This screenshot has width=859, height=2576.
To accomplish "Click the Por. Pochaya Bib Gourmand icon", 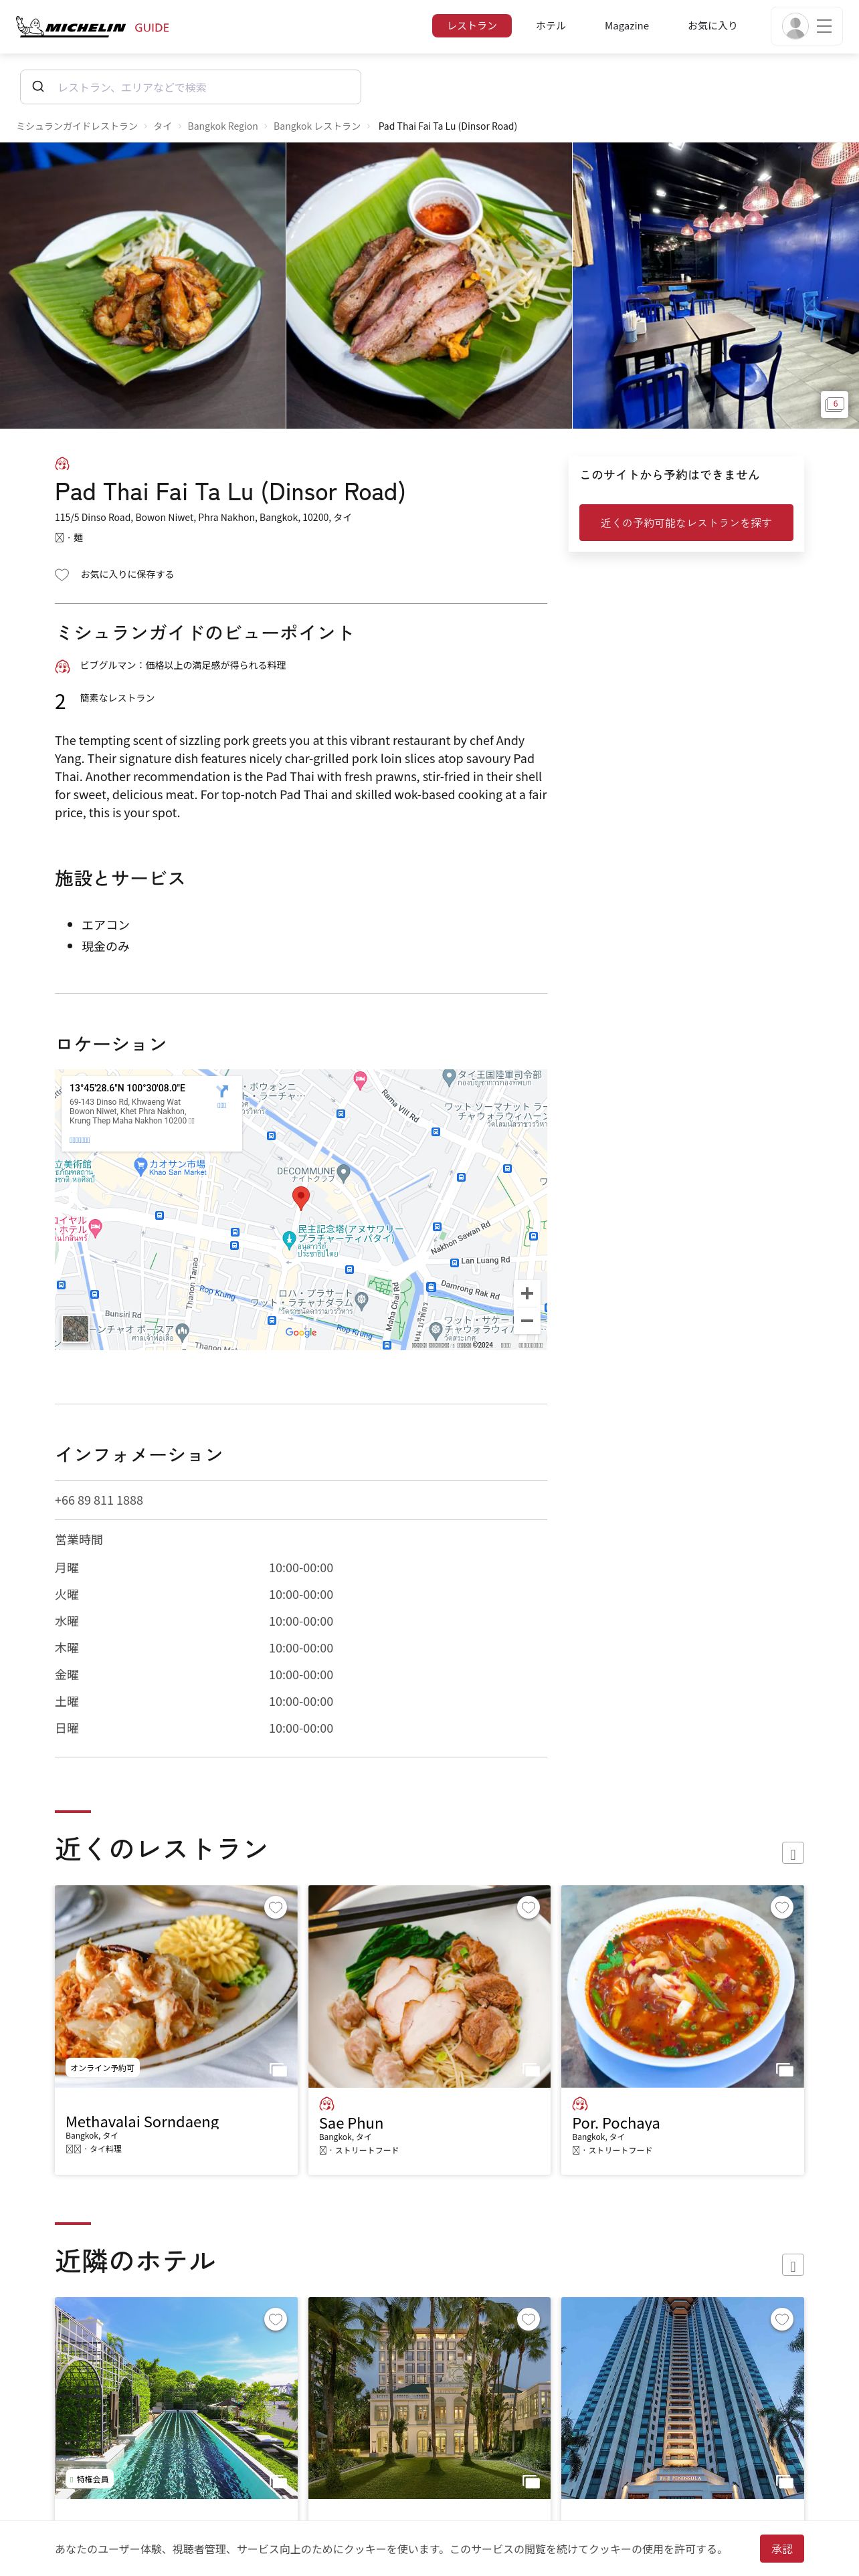I will coord(580,2104).
